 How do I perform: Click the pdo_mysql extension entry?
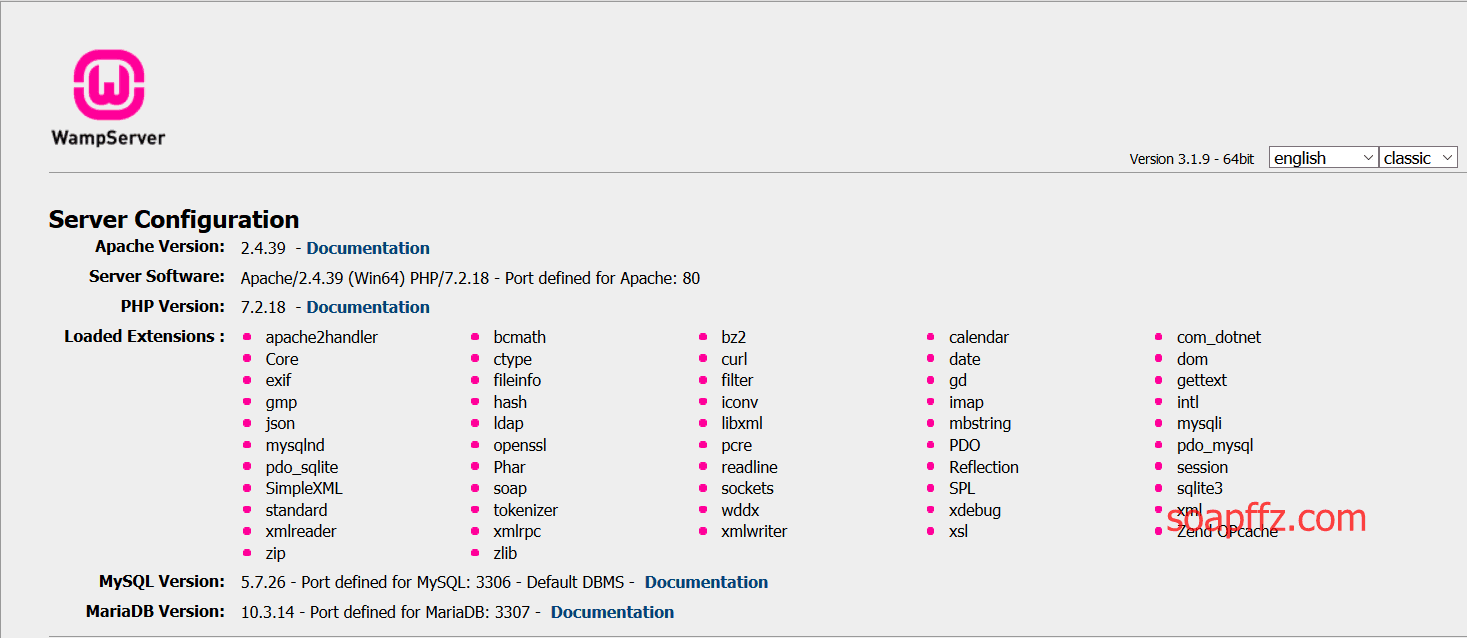pos(1214,445)
